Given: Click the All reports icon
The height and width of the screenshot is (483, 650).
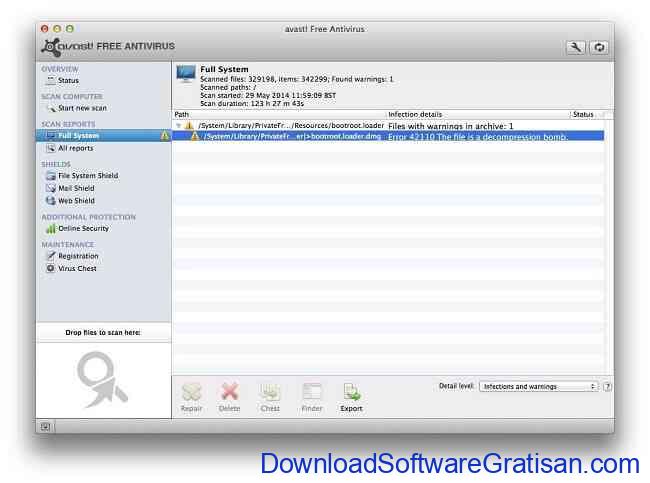Looking at the screenshot, I should click(51, 148).
